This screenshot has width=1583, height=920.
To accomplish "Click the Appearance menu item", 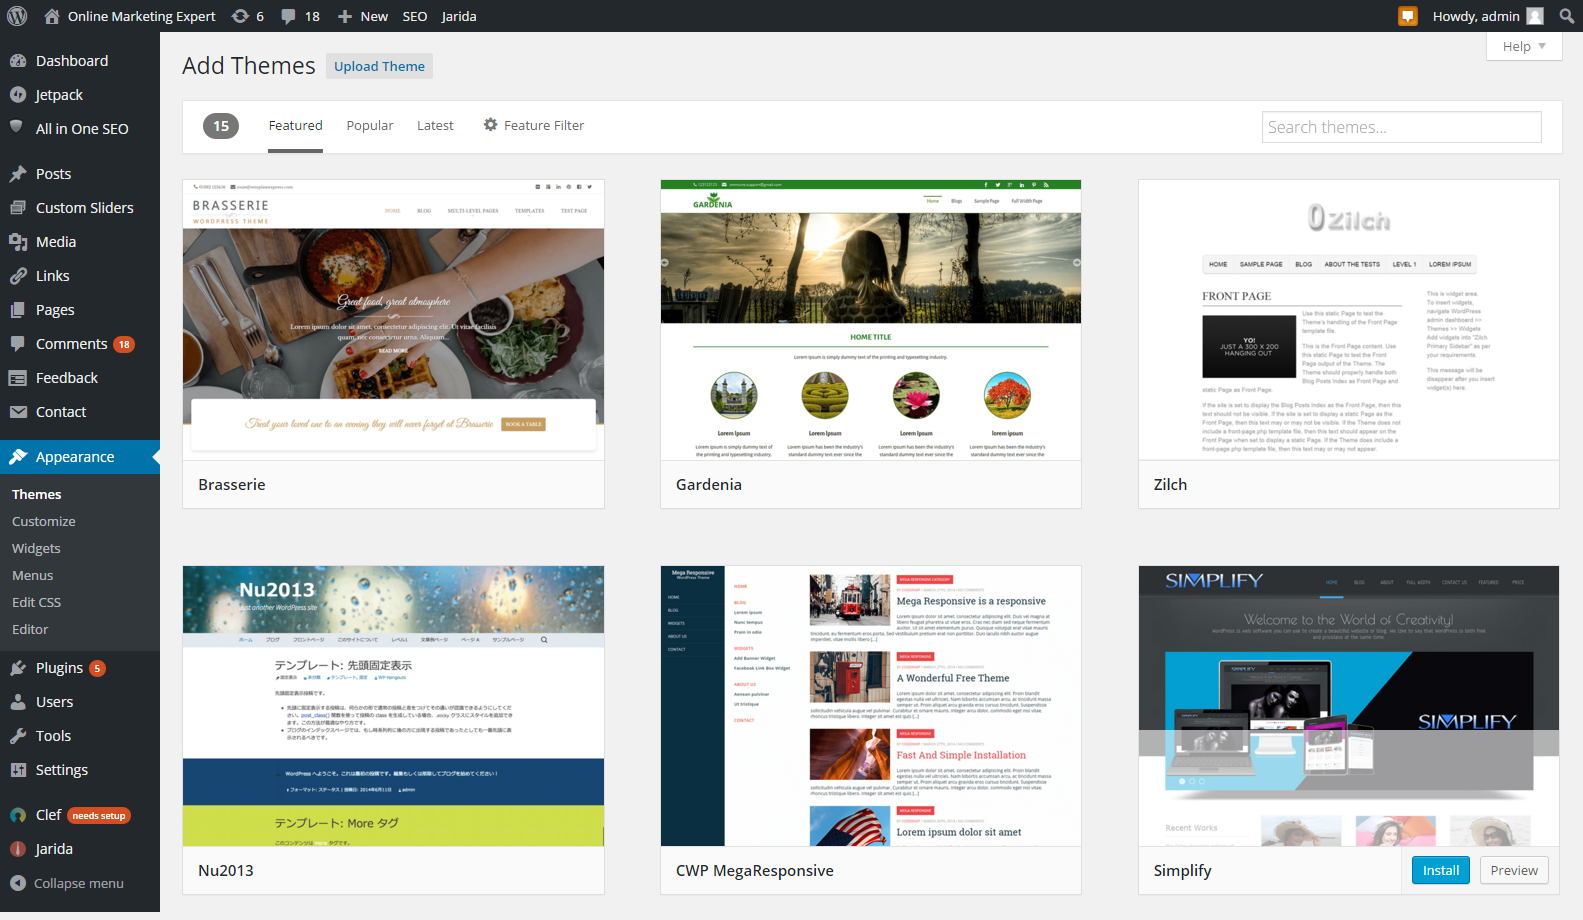I will point(80,457).
